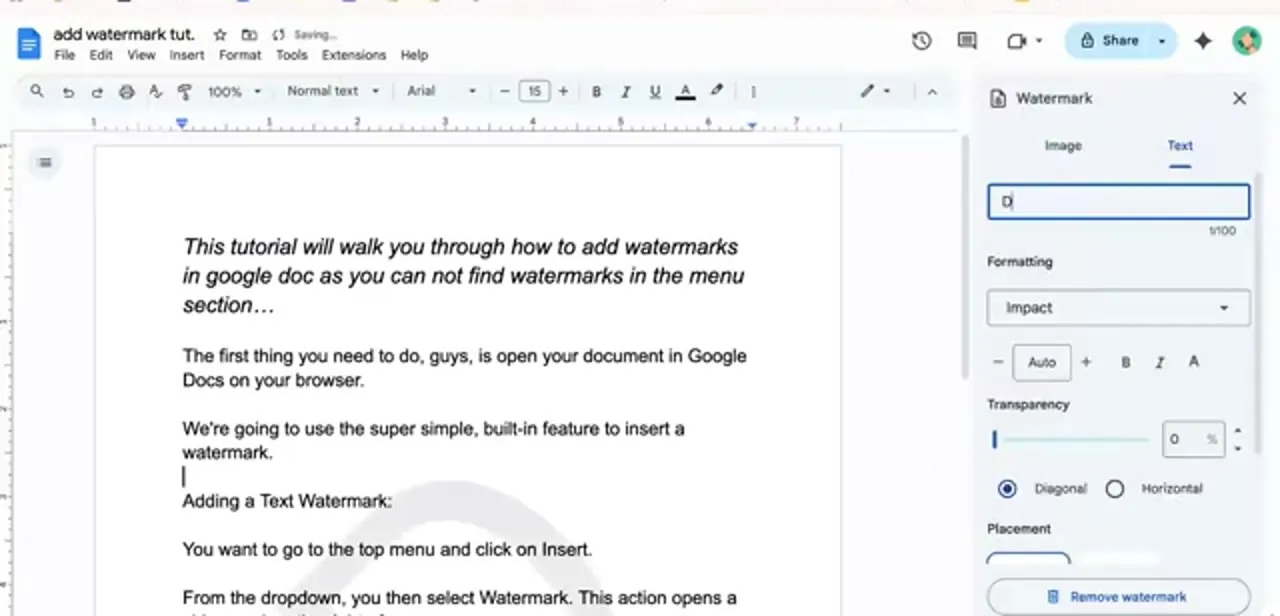Screen dimensions: 1280x616
Task: Expand the editing mode pencil dropdown
Action: (876, 91)
